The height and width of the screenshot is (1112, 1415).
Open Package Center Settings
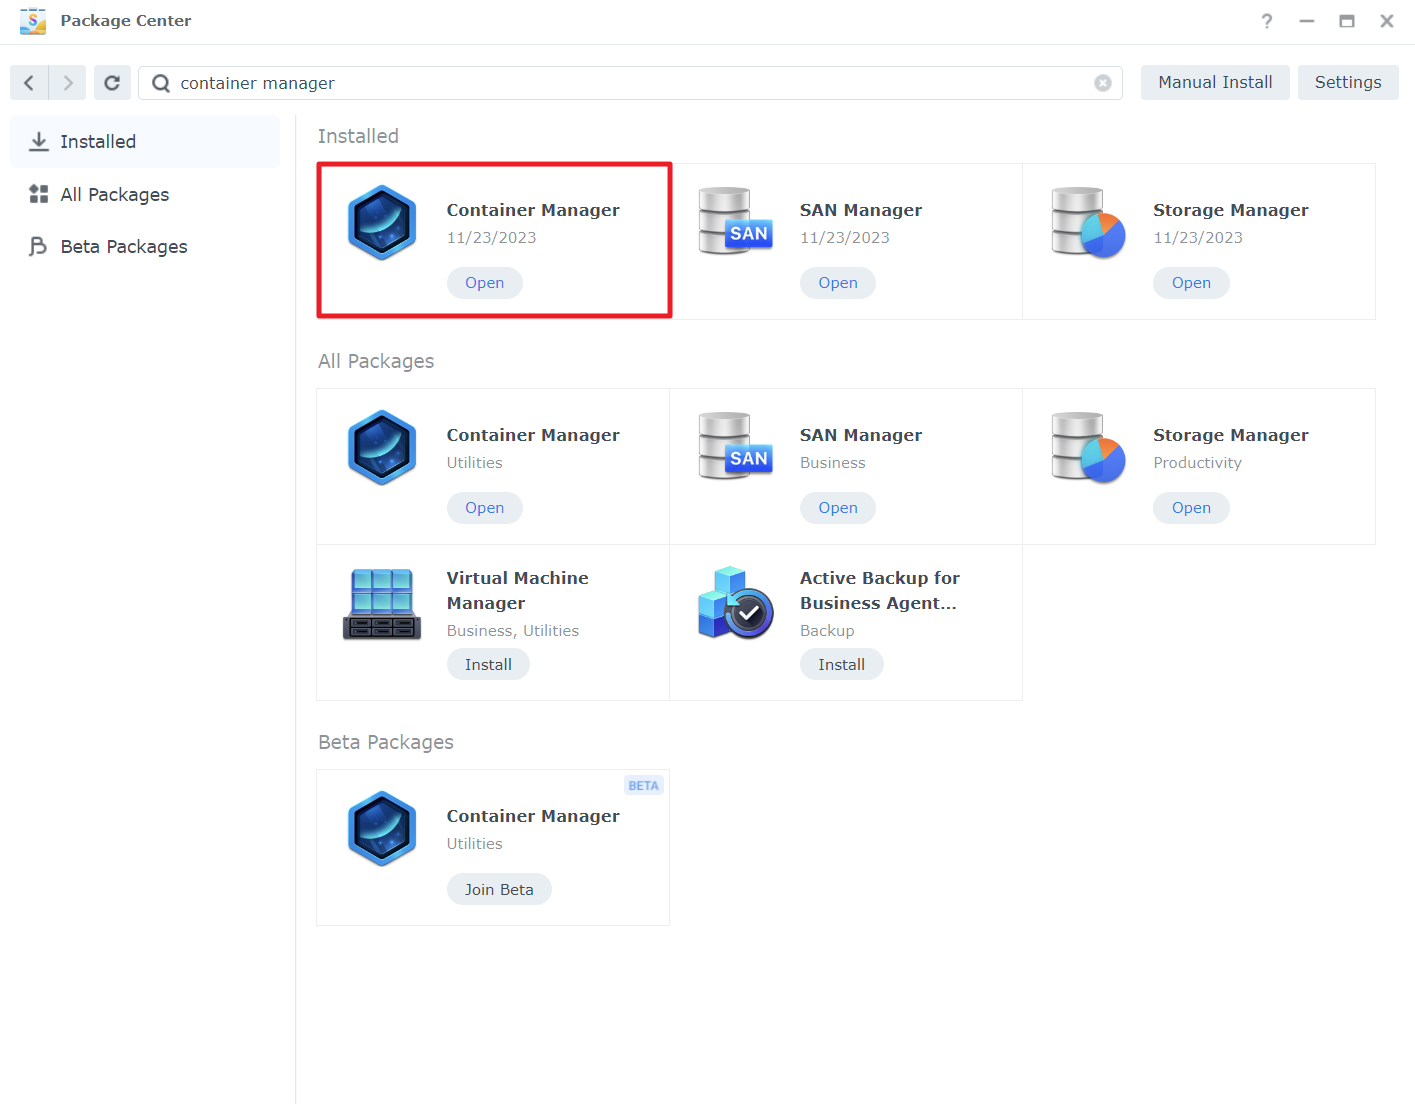point(1348,83)
